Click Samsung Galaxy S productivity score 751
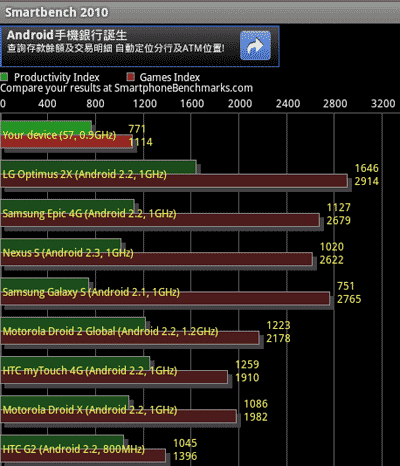Screen dimensions: 400x466 pyautogui.click(x=346, y=286)
